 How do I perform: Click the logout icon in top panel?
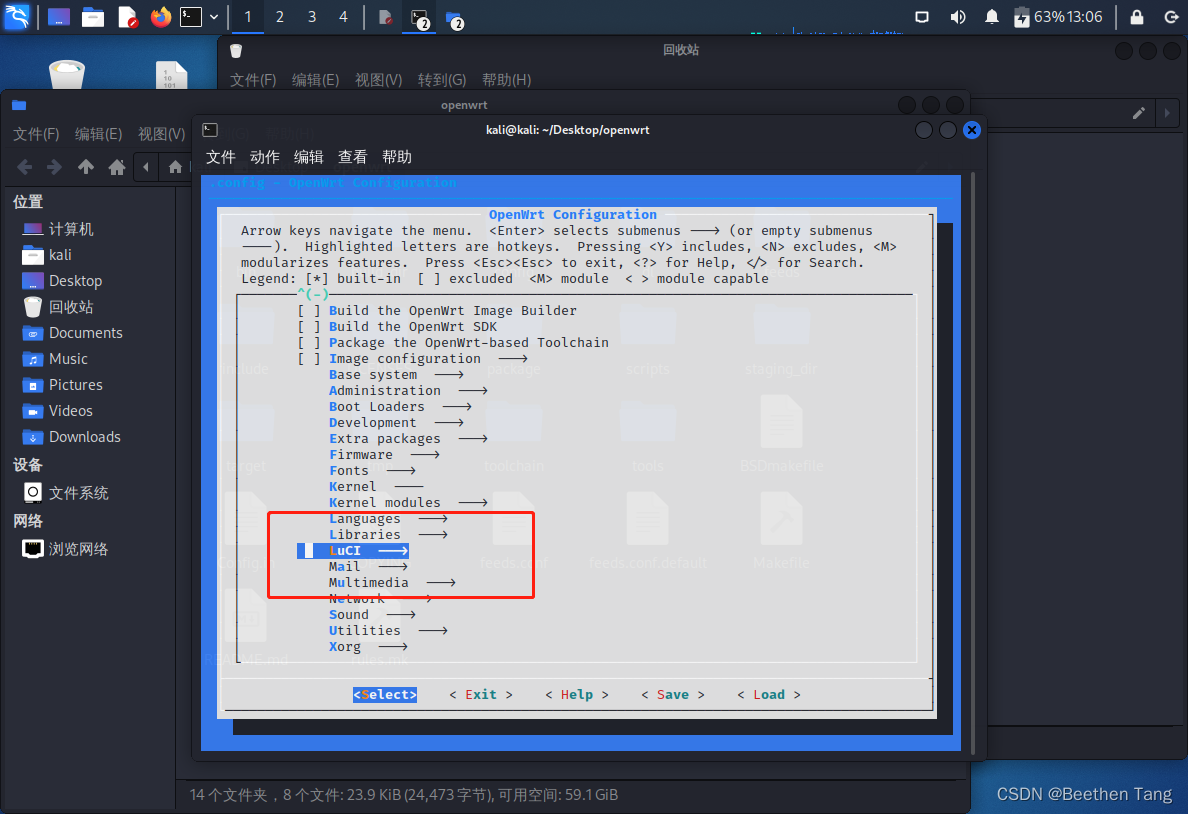tap(1171, 17)
